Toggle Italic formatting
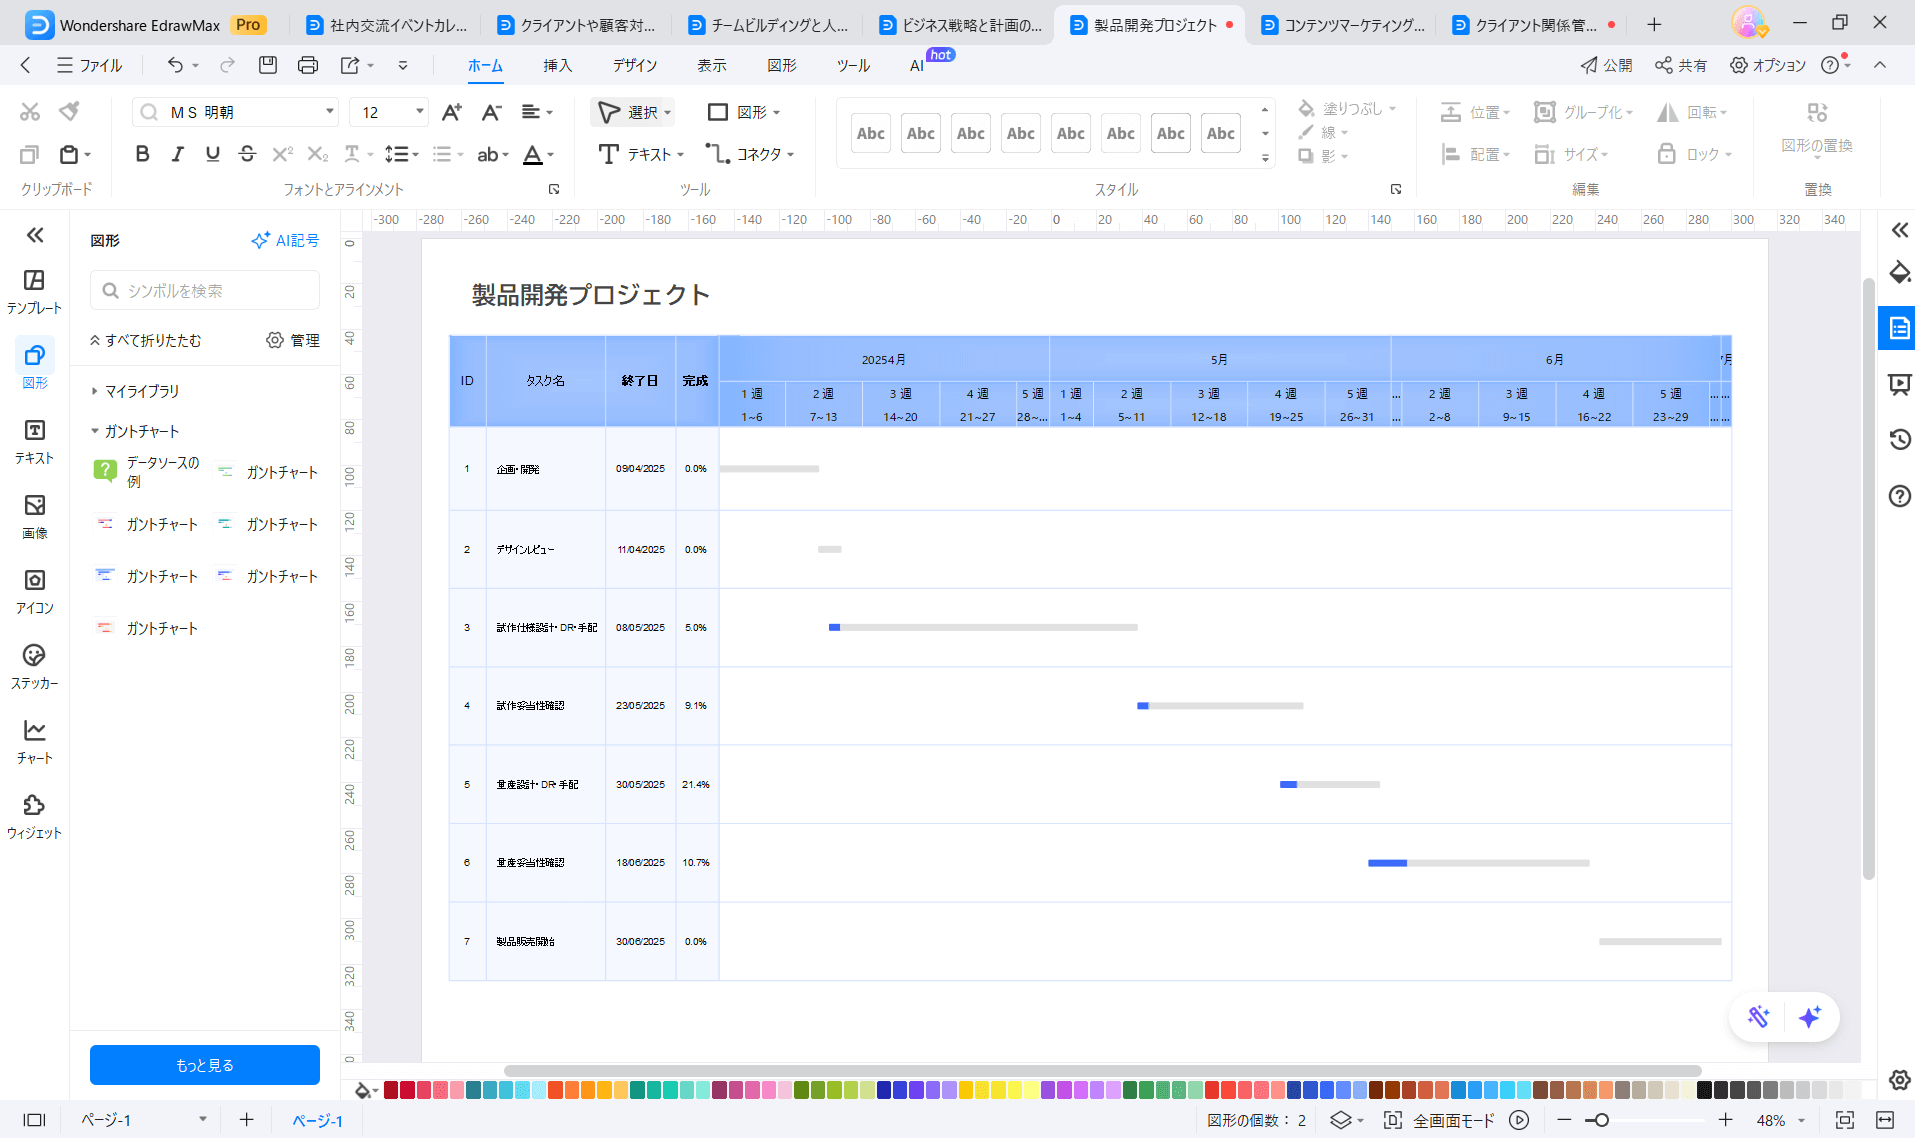Image resolution: width=1915 pixels, height=1138 pixels. (x=177, y=154)
